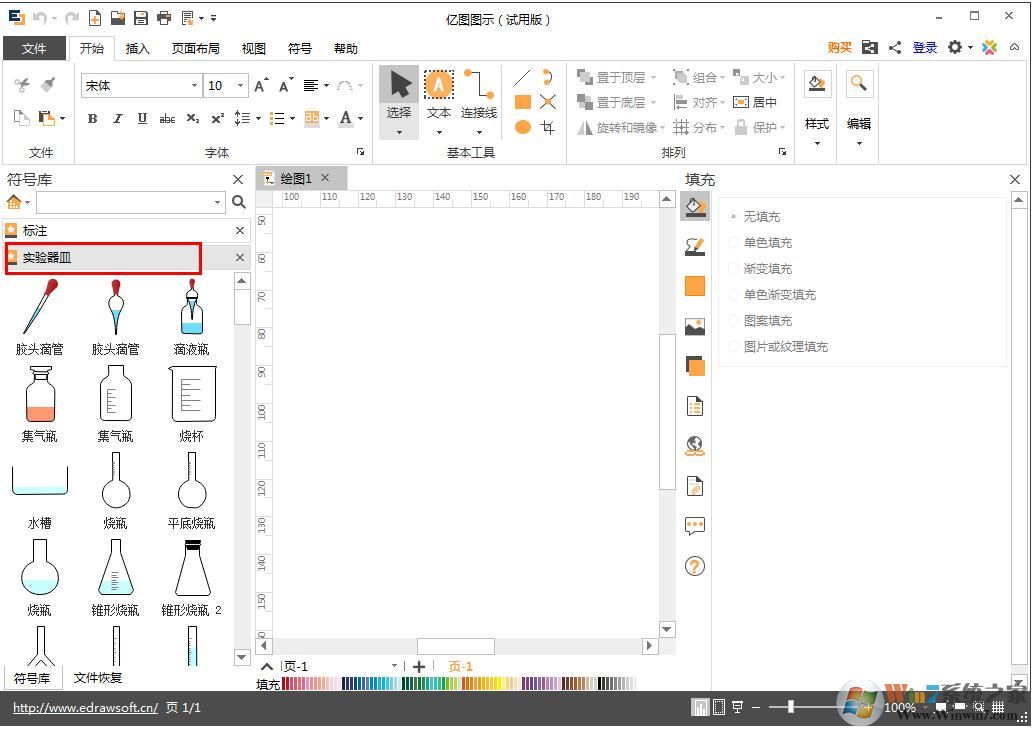The height and width of the screenshot is (729, 1034).
Task: Click the orange rectangle shape tool
Action: (x=522, y=102)
